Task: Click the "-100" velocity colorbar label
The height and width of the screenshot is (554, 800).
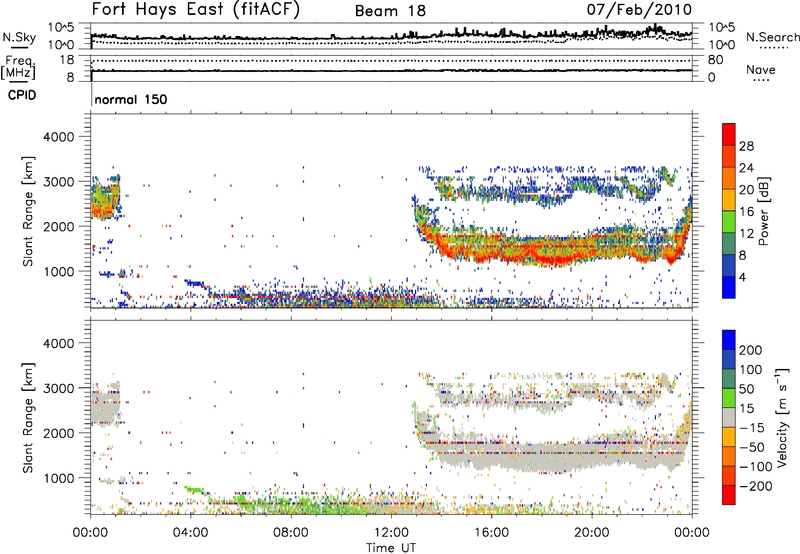Action: tap(755, 467)
